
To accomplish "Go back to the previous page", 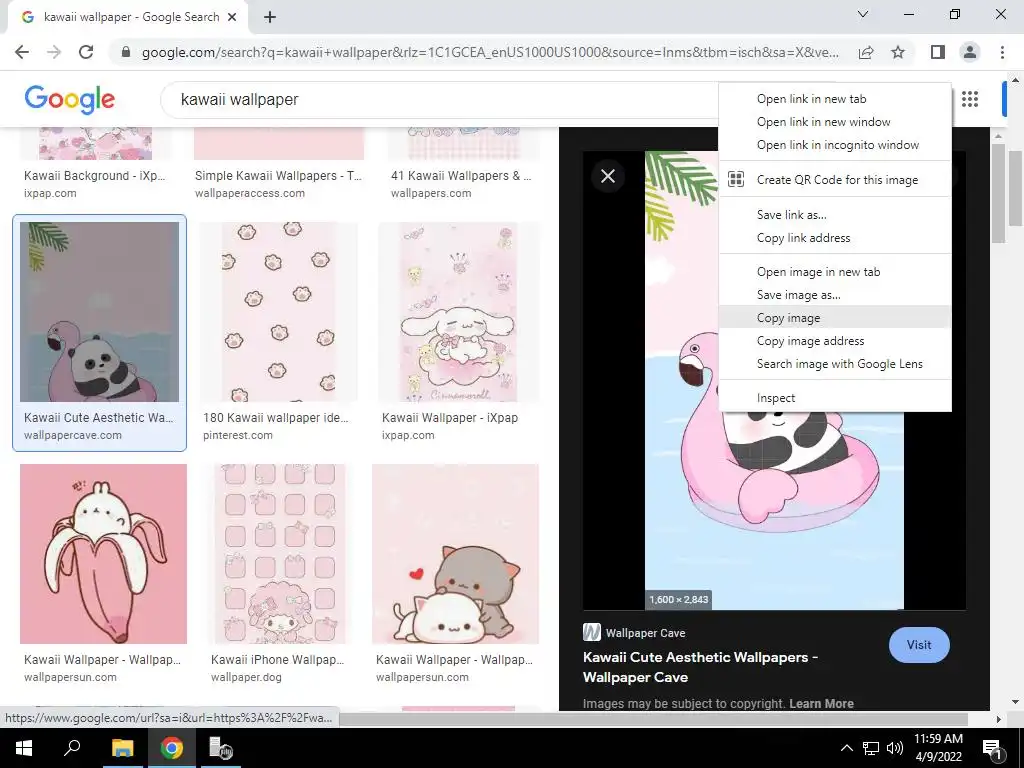I will pos(22,52).
